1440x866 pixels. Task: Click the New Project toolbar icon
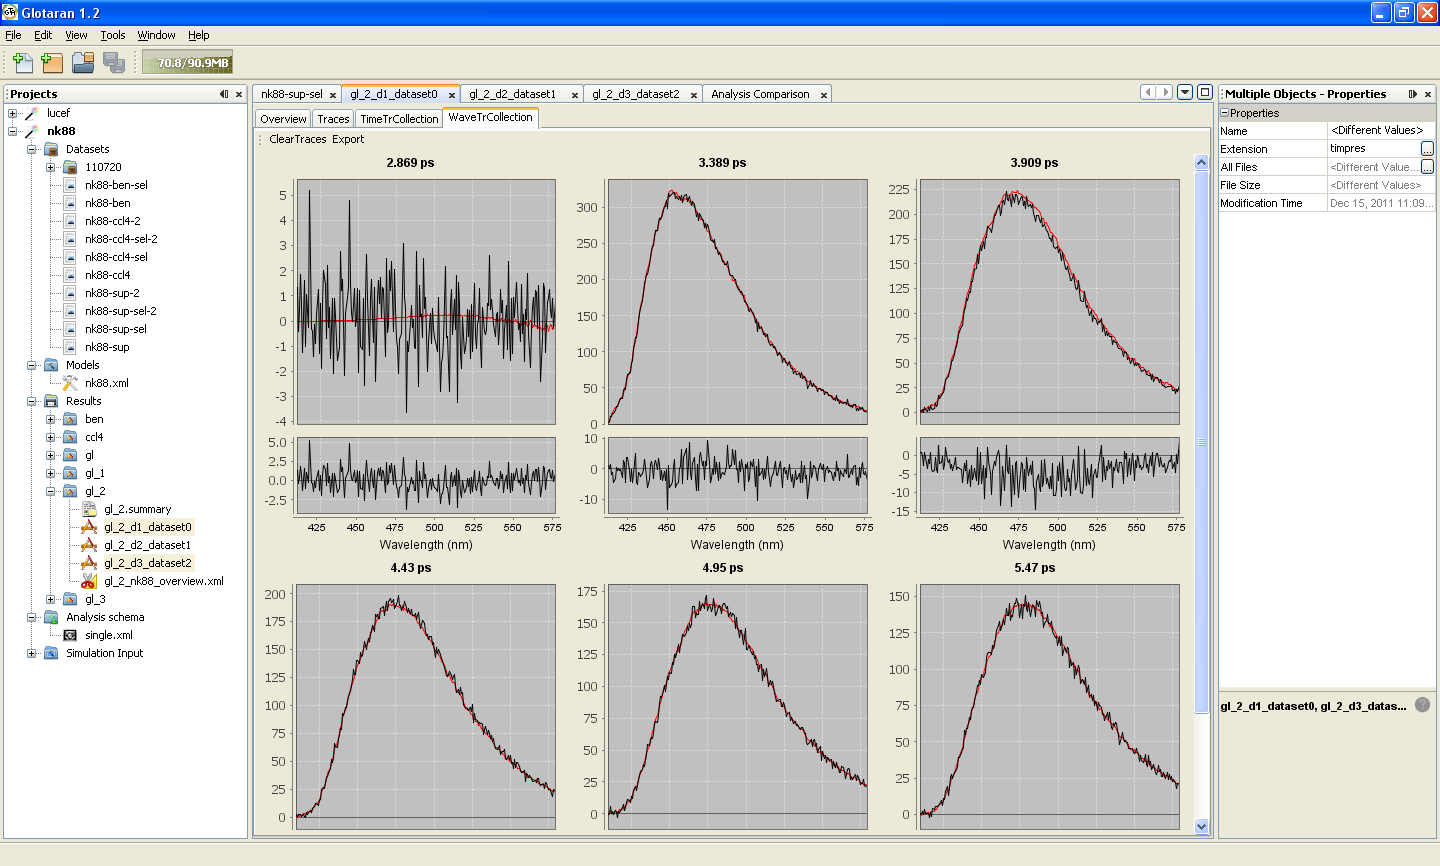pyautogui.click(x=52, y=63)
